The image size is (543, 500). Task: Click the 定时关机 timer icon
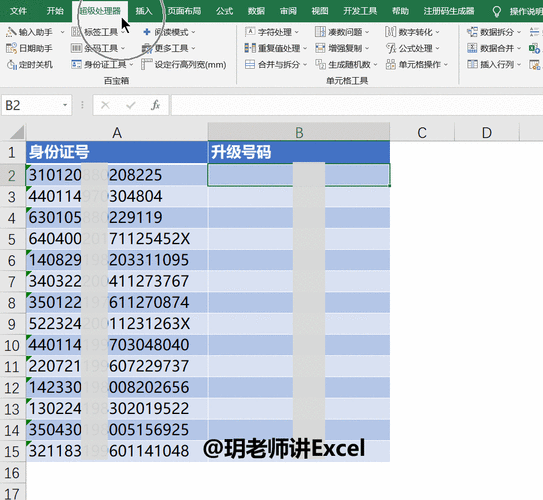coord(11,64)
